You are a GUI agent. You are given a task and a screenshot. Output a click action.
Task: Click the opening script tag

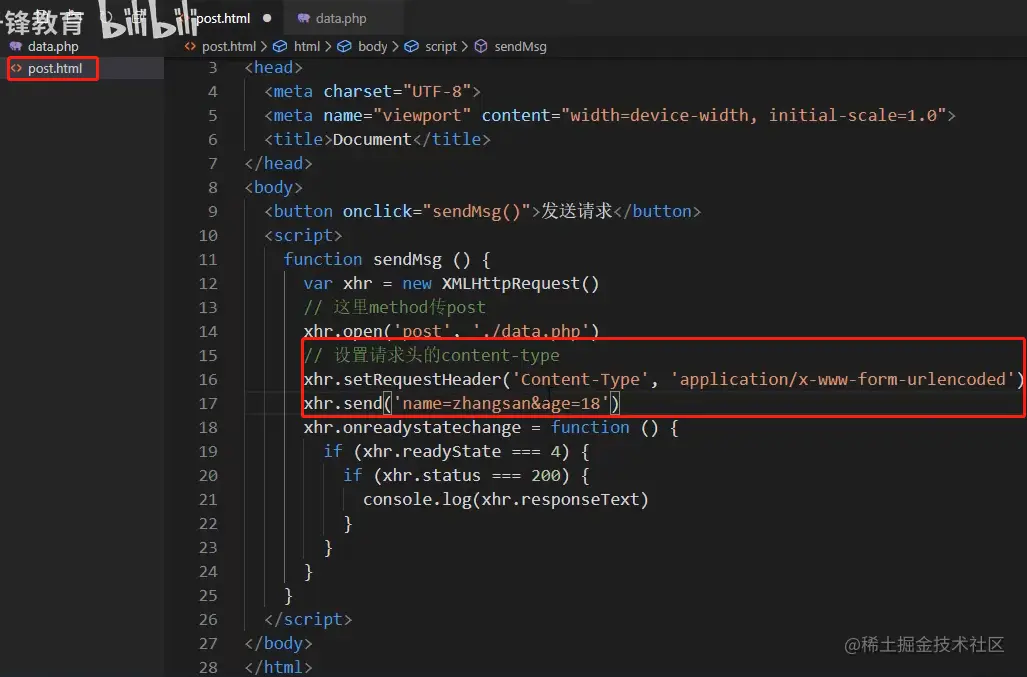303,236
